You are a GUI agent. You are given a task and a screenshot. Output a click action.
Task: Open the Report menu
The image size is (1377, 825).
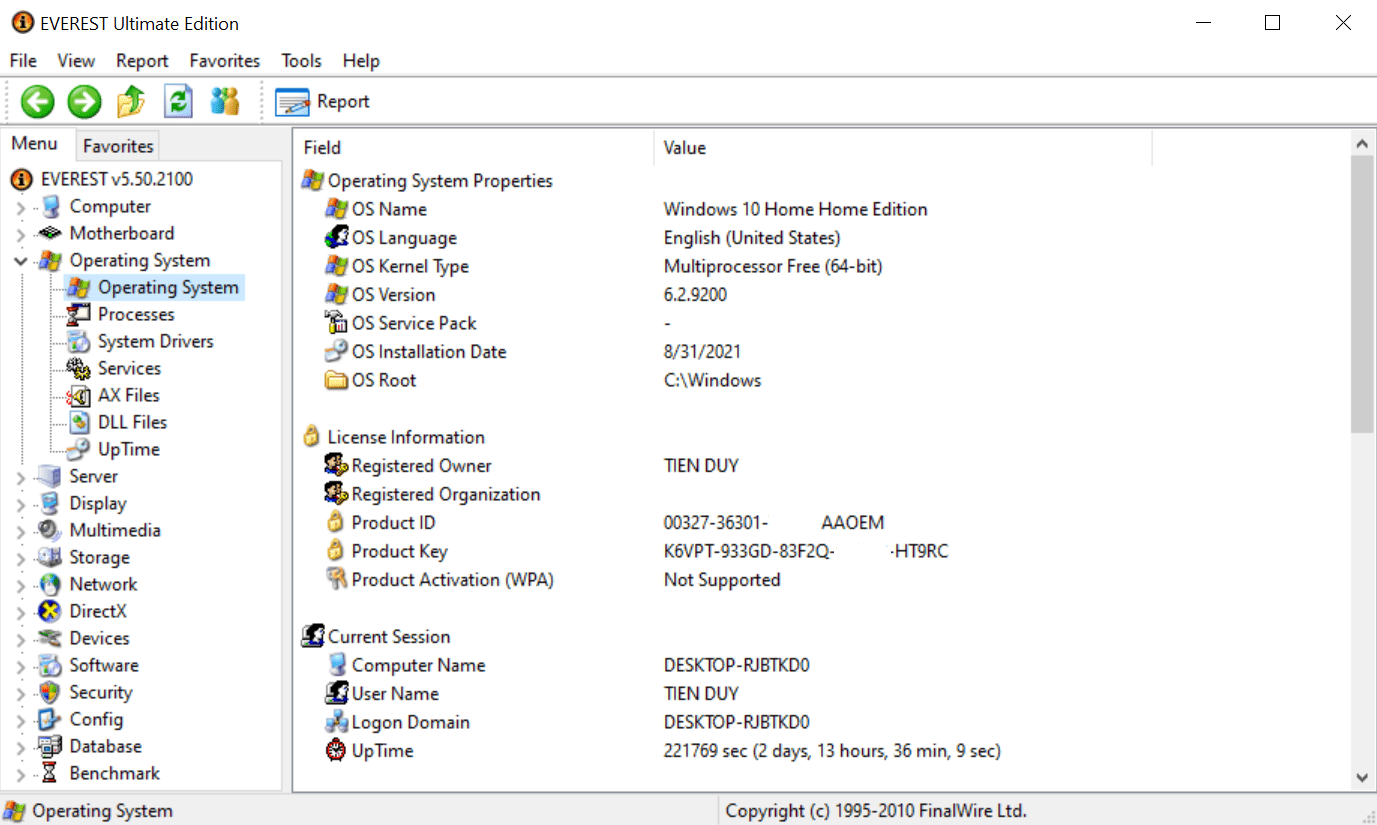pos(142,61)
